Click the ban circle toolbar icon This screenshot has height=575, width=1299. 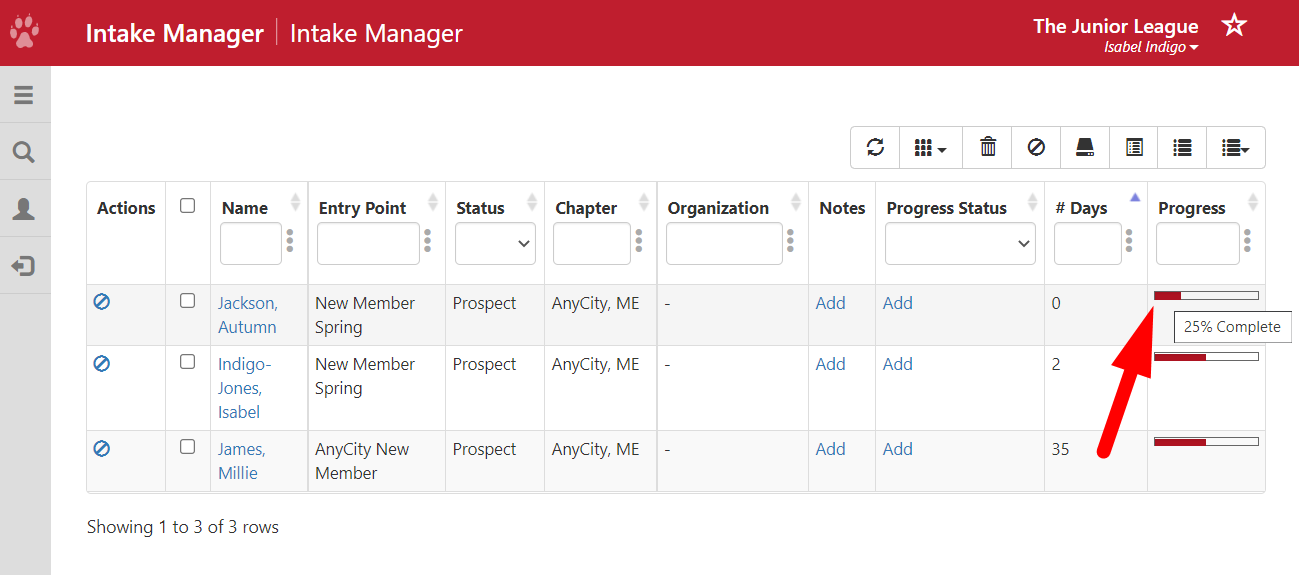click(1036, 147)
